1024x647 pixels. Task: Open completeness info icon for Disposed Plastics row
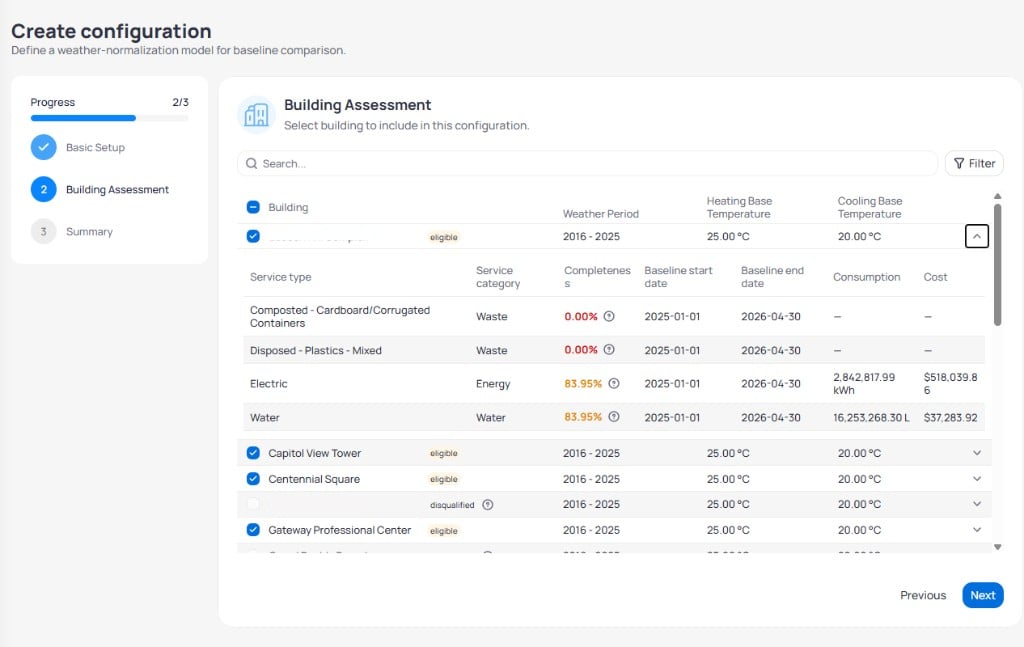(609, 349)
